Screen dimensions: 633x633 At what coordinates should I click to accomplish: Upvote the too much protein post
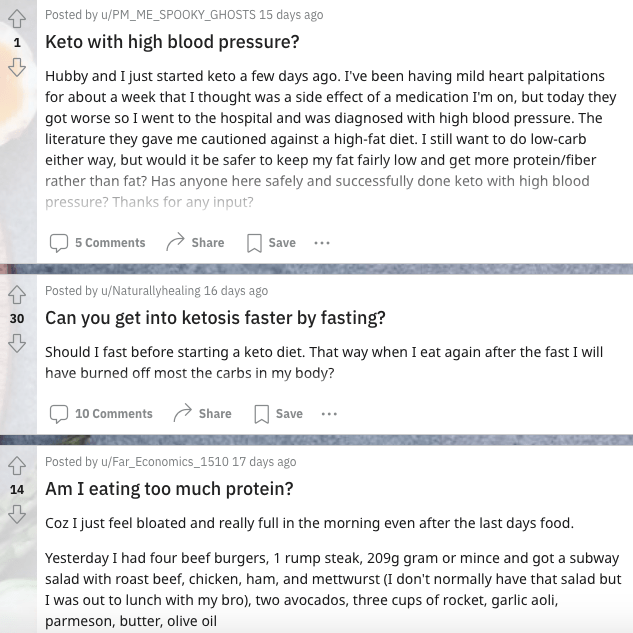coord(16,465)
